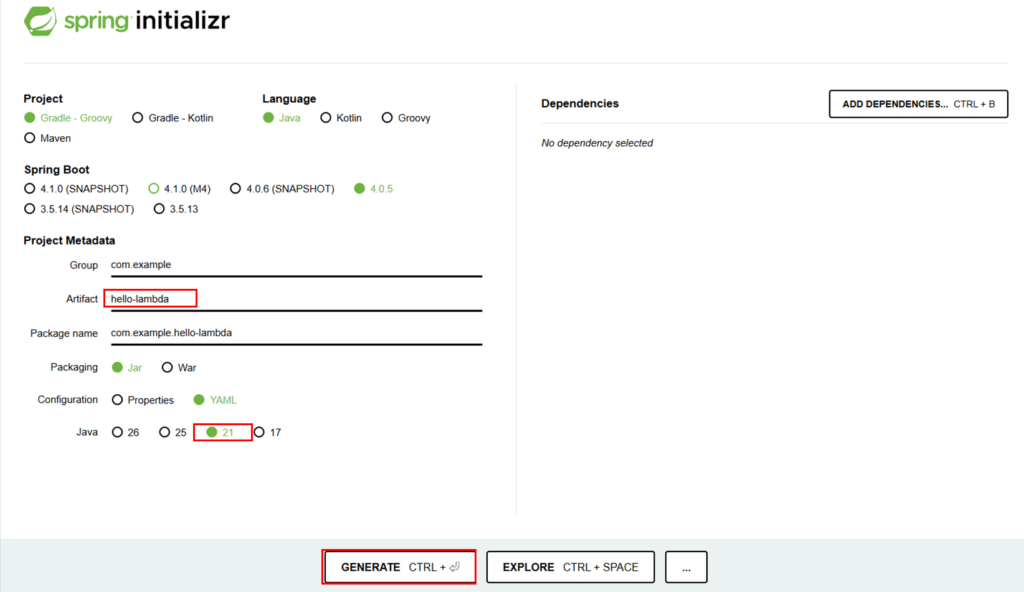Screen dimensions: 1024x592
Task: Open the Add Dependencies dialog
Action: pyautogui.click(x=918, y=104)
